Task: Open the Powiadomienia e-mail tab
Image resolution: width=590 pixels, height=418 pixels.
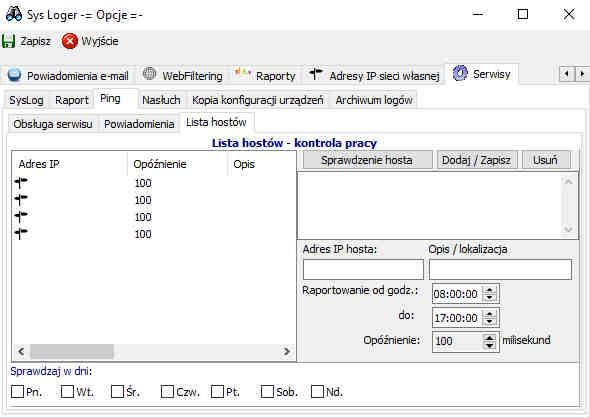Action: click(x=69, y=75)
